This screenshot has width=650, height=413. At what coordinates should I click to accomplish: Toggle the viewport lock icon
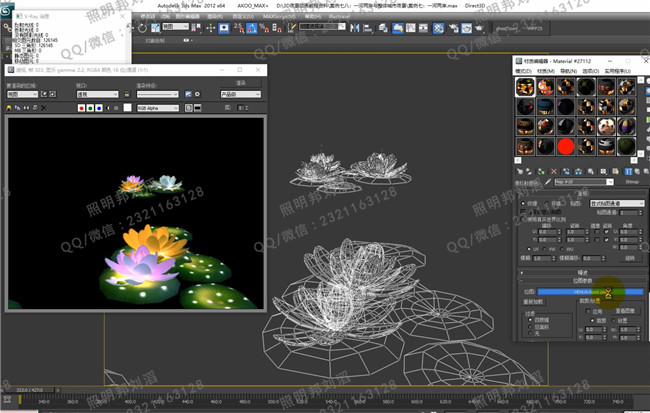click(x=127, y=94)
